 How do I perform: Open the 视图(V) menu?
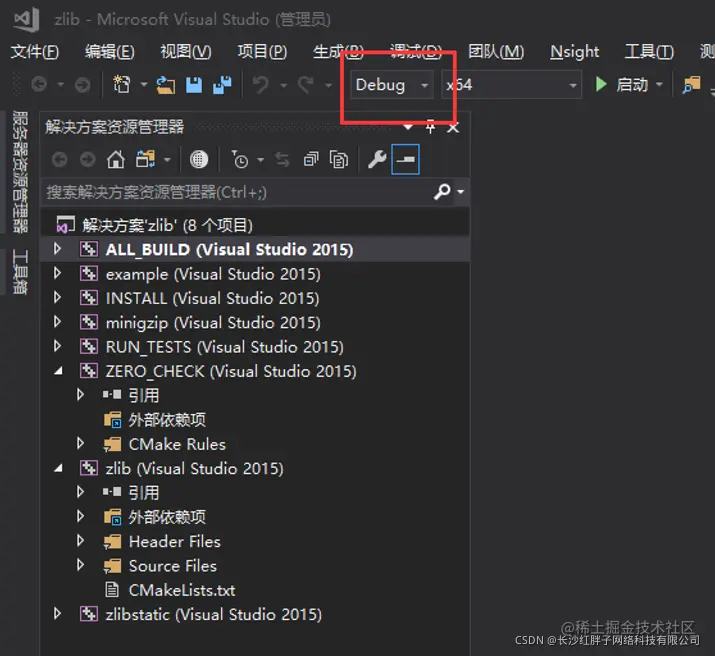[x=186, y=52]
